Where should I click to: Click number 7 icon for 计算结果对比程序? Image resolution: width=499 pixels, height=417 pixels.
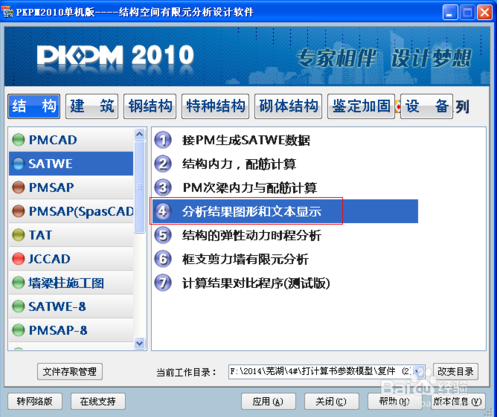click(x=163, y=283)
